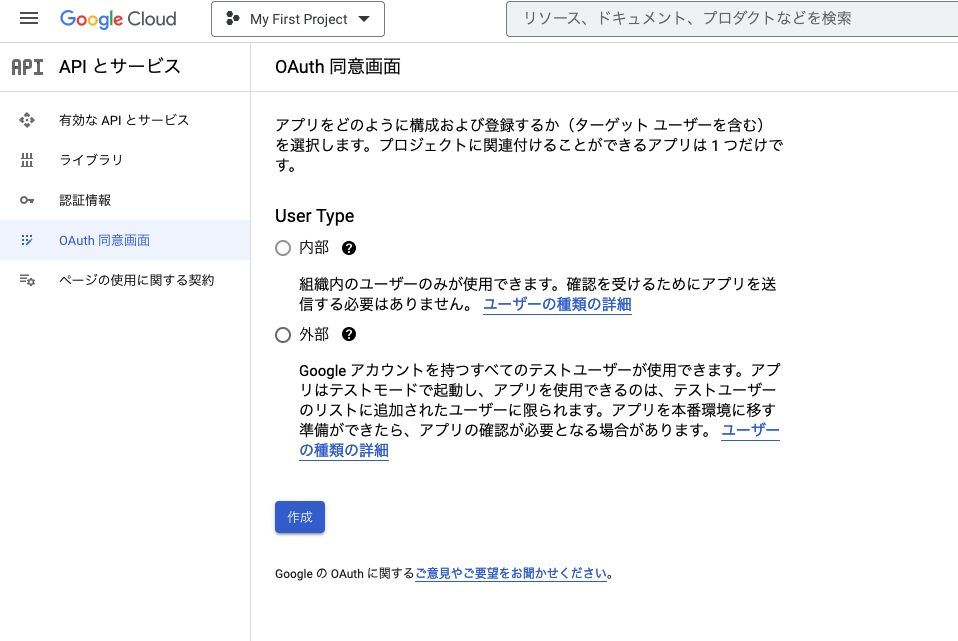
Task: Click the 認証情報 key icon
Action: pyautogui.click(x=28, y=200)
